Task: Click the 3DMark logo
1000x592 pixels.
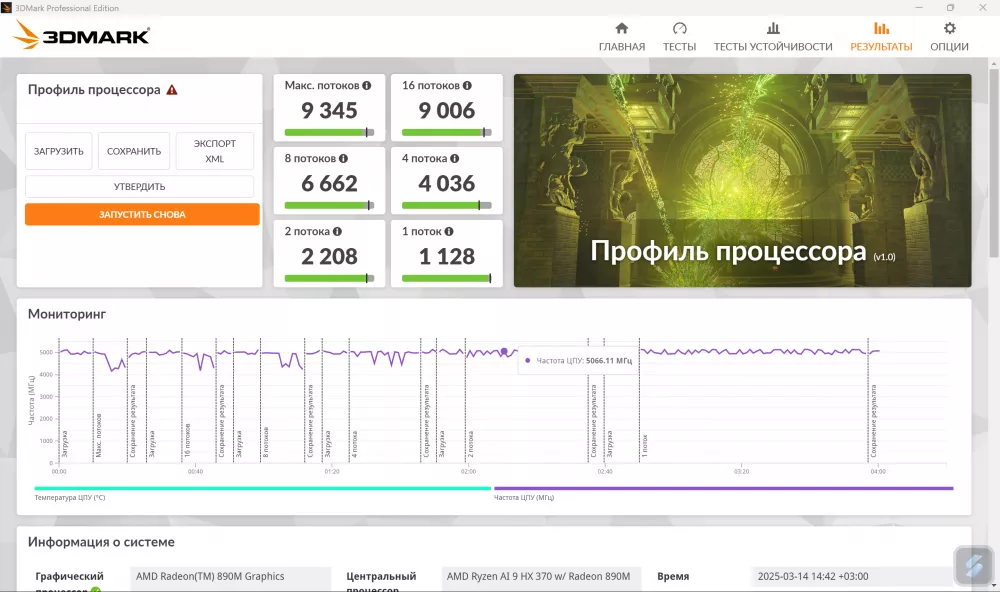Action: click(82, 36)
